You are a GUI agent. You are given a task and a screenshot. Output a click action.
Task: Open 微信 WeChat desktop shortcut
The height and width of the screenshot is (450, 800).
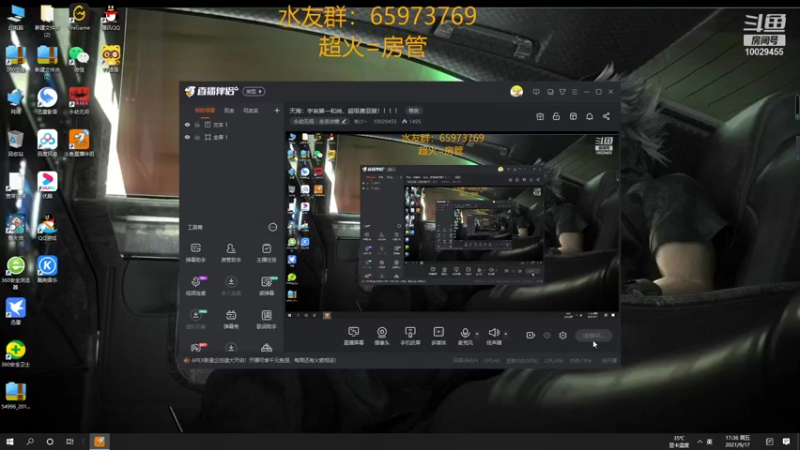[79, 59]
